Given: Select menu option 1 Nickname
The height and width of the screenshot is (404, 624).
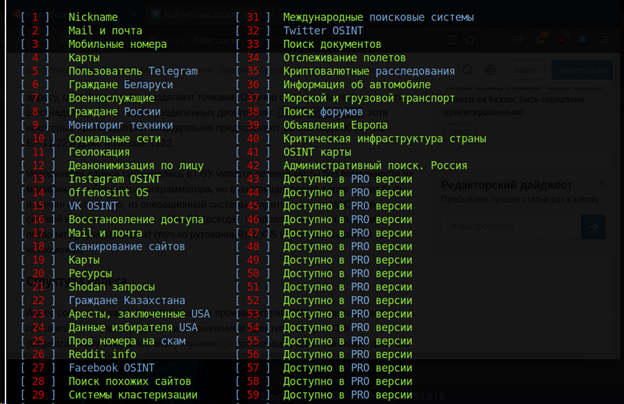Looking at the screenshot, I should 93,17.
